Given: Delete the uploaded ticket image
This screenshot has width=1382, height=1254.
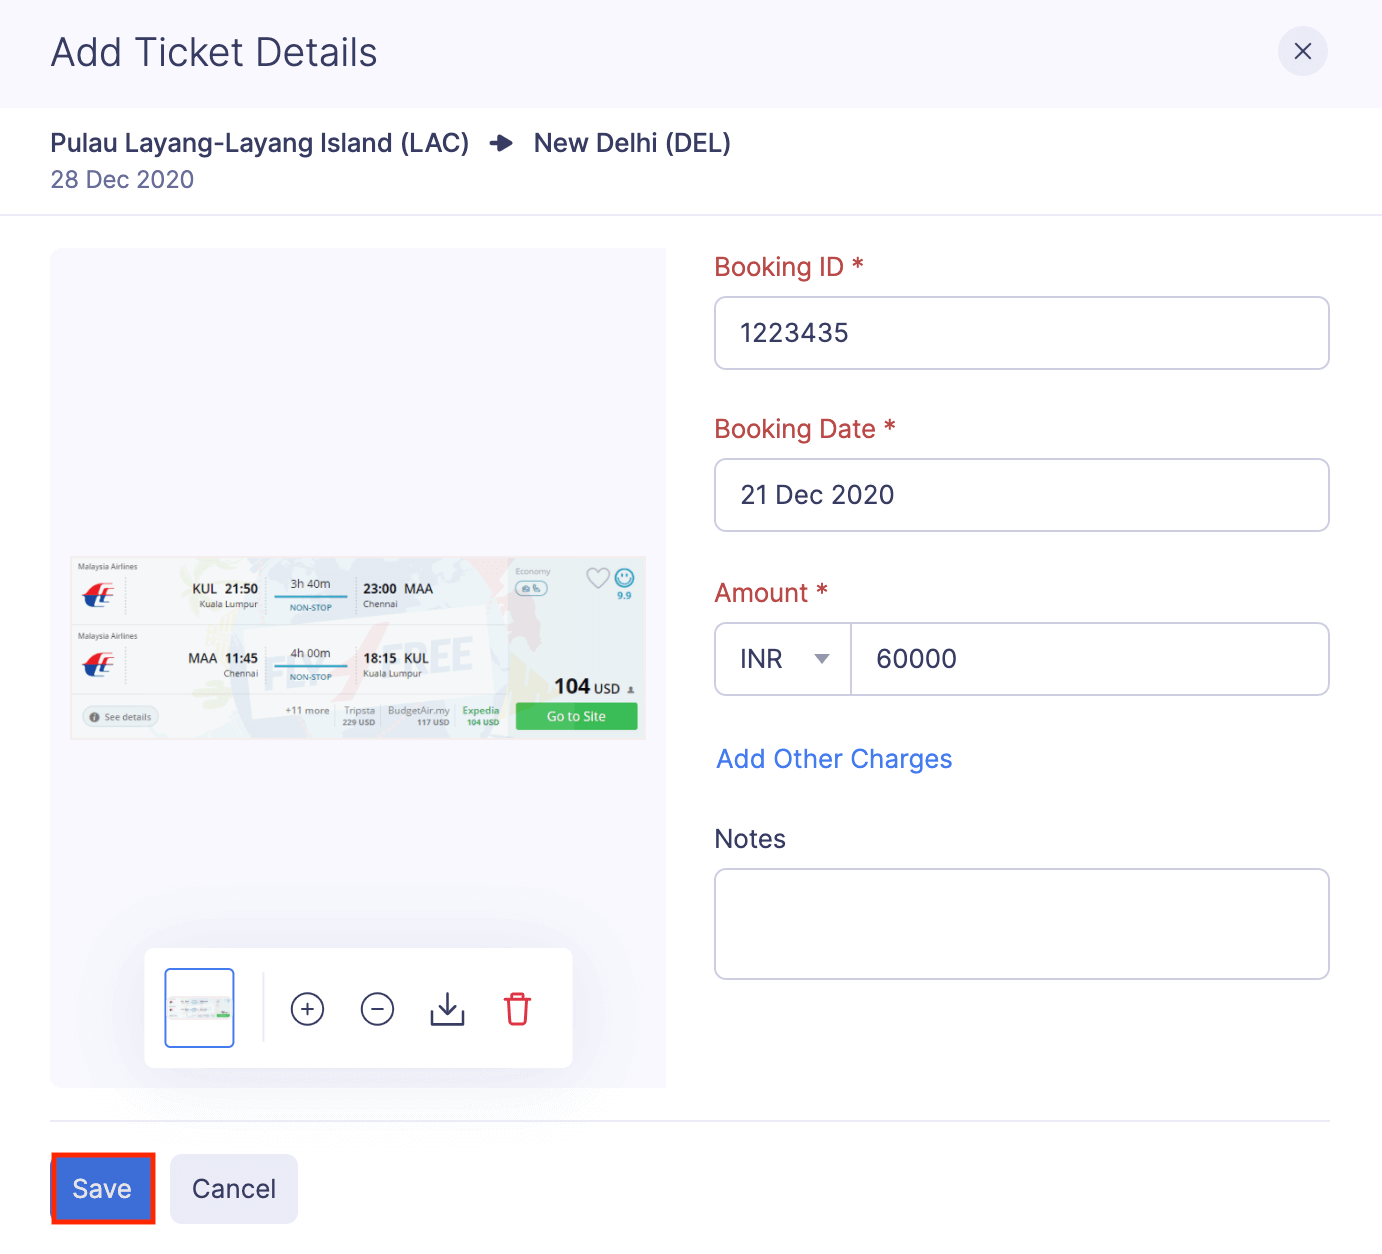Looking at the screenshot, I should click(517, 1010).
